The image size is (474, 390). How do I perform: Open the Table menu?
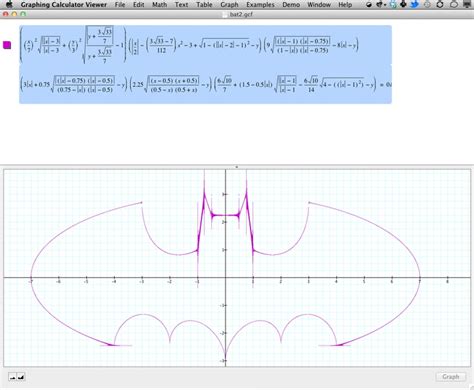point(204,5)
